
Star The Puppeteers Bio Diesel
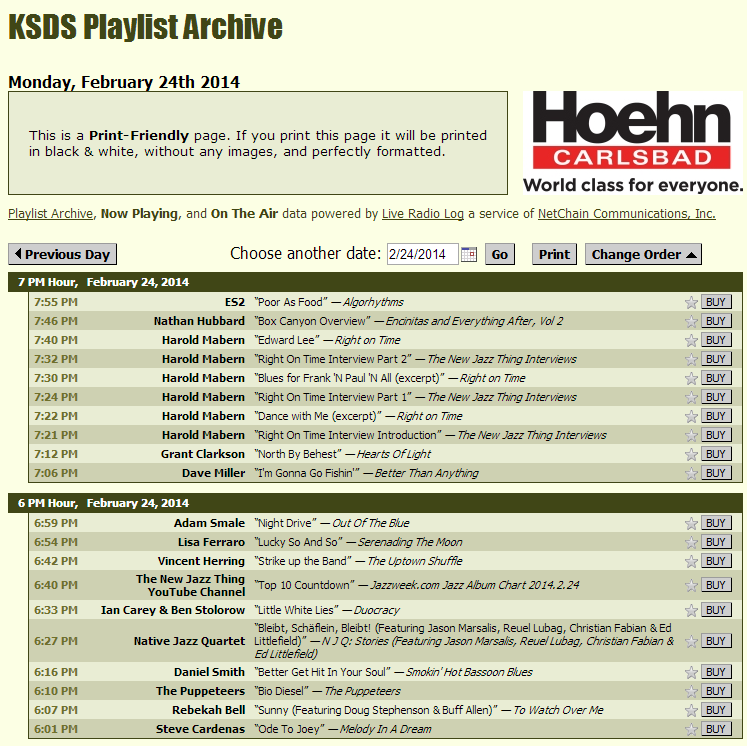pos(691,692)
